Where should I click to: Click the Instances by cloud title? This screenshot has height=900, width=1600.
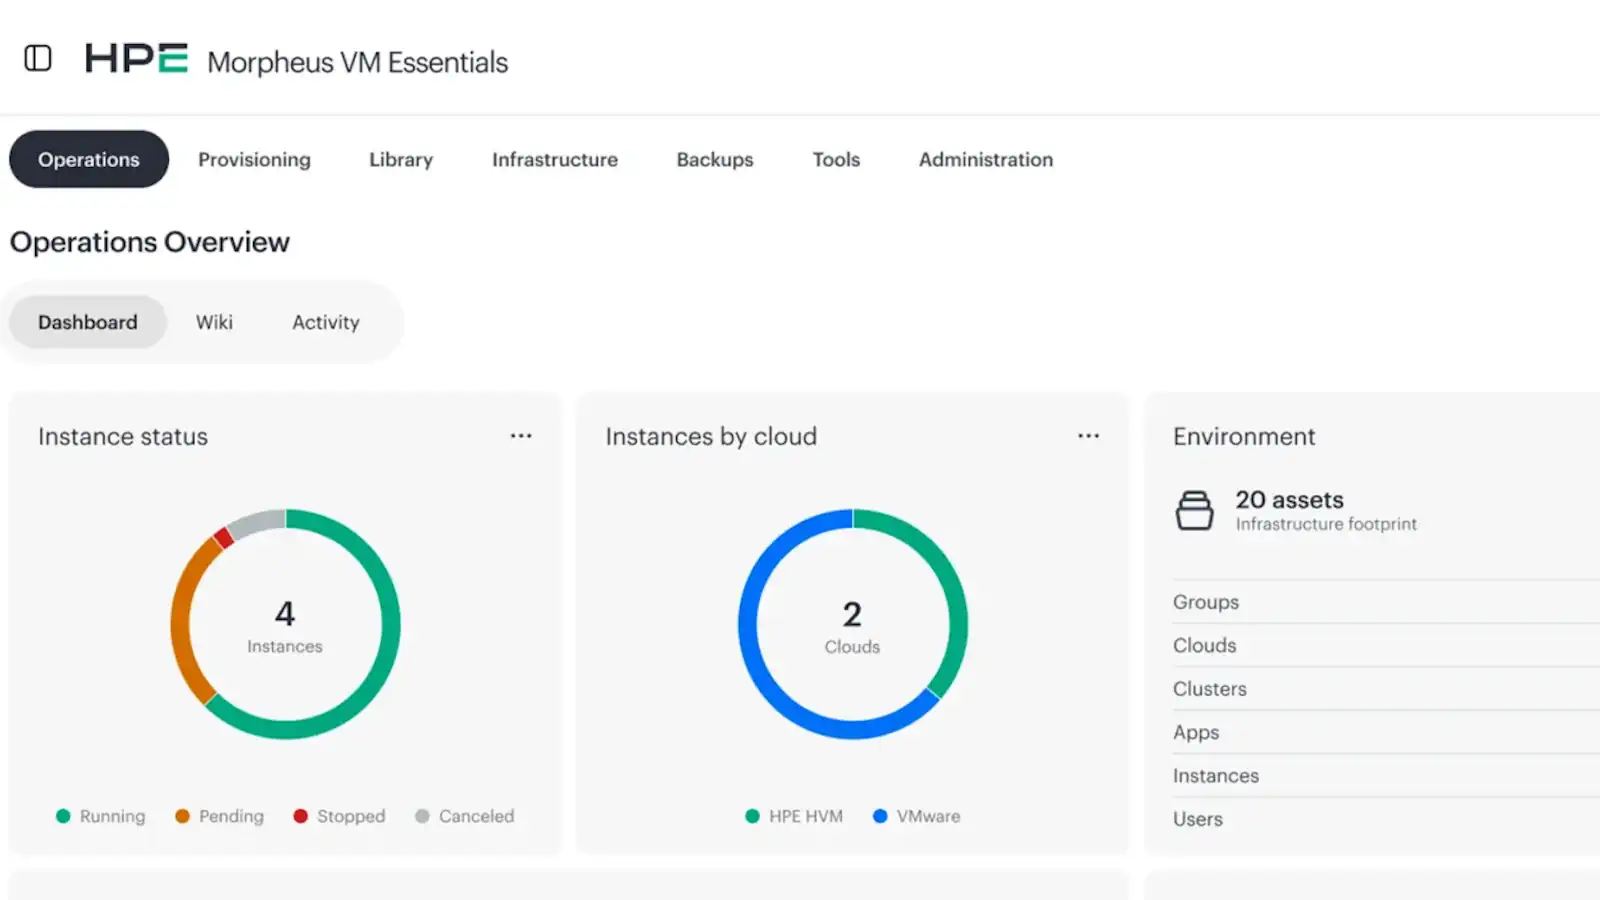click(x=711, y=437)
